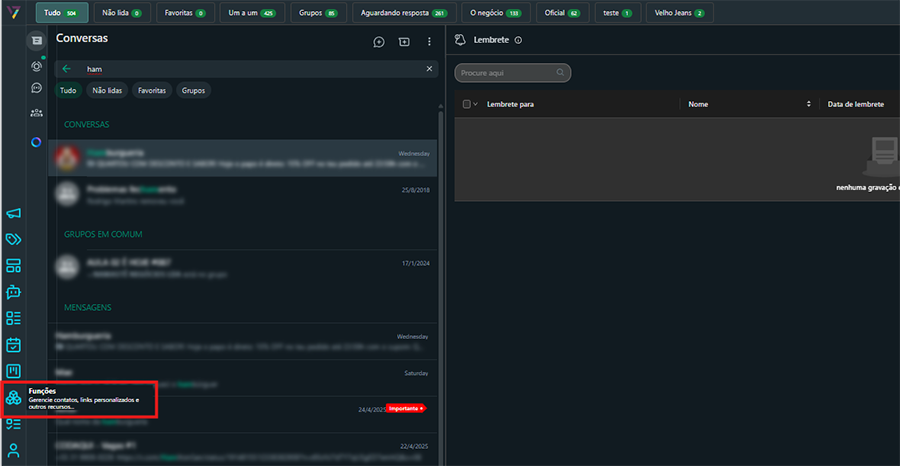Click the Procure aqui search field
Viewport: 900px width, 466px height.
pyautogui.click(x=512, y=73)
